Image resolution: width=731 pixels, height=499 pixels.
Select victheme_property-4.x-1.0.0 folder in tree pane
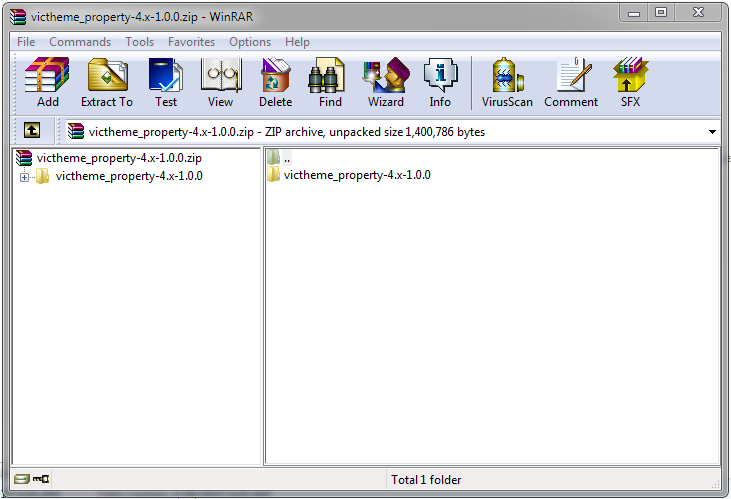[x=120, y=176]
